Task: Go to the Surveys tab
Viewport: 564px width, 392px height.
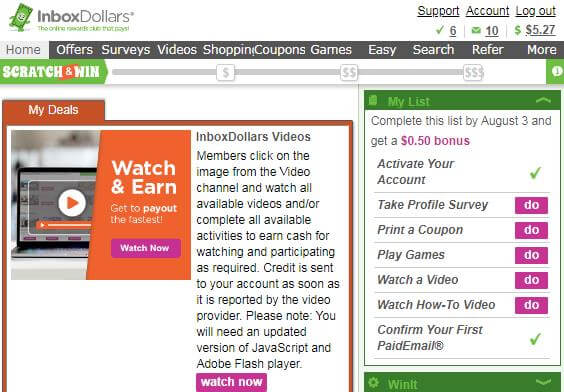Action: coord(126,50)
